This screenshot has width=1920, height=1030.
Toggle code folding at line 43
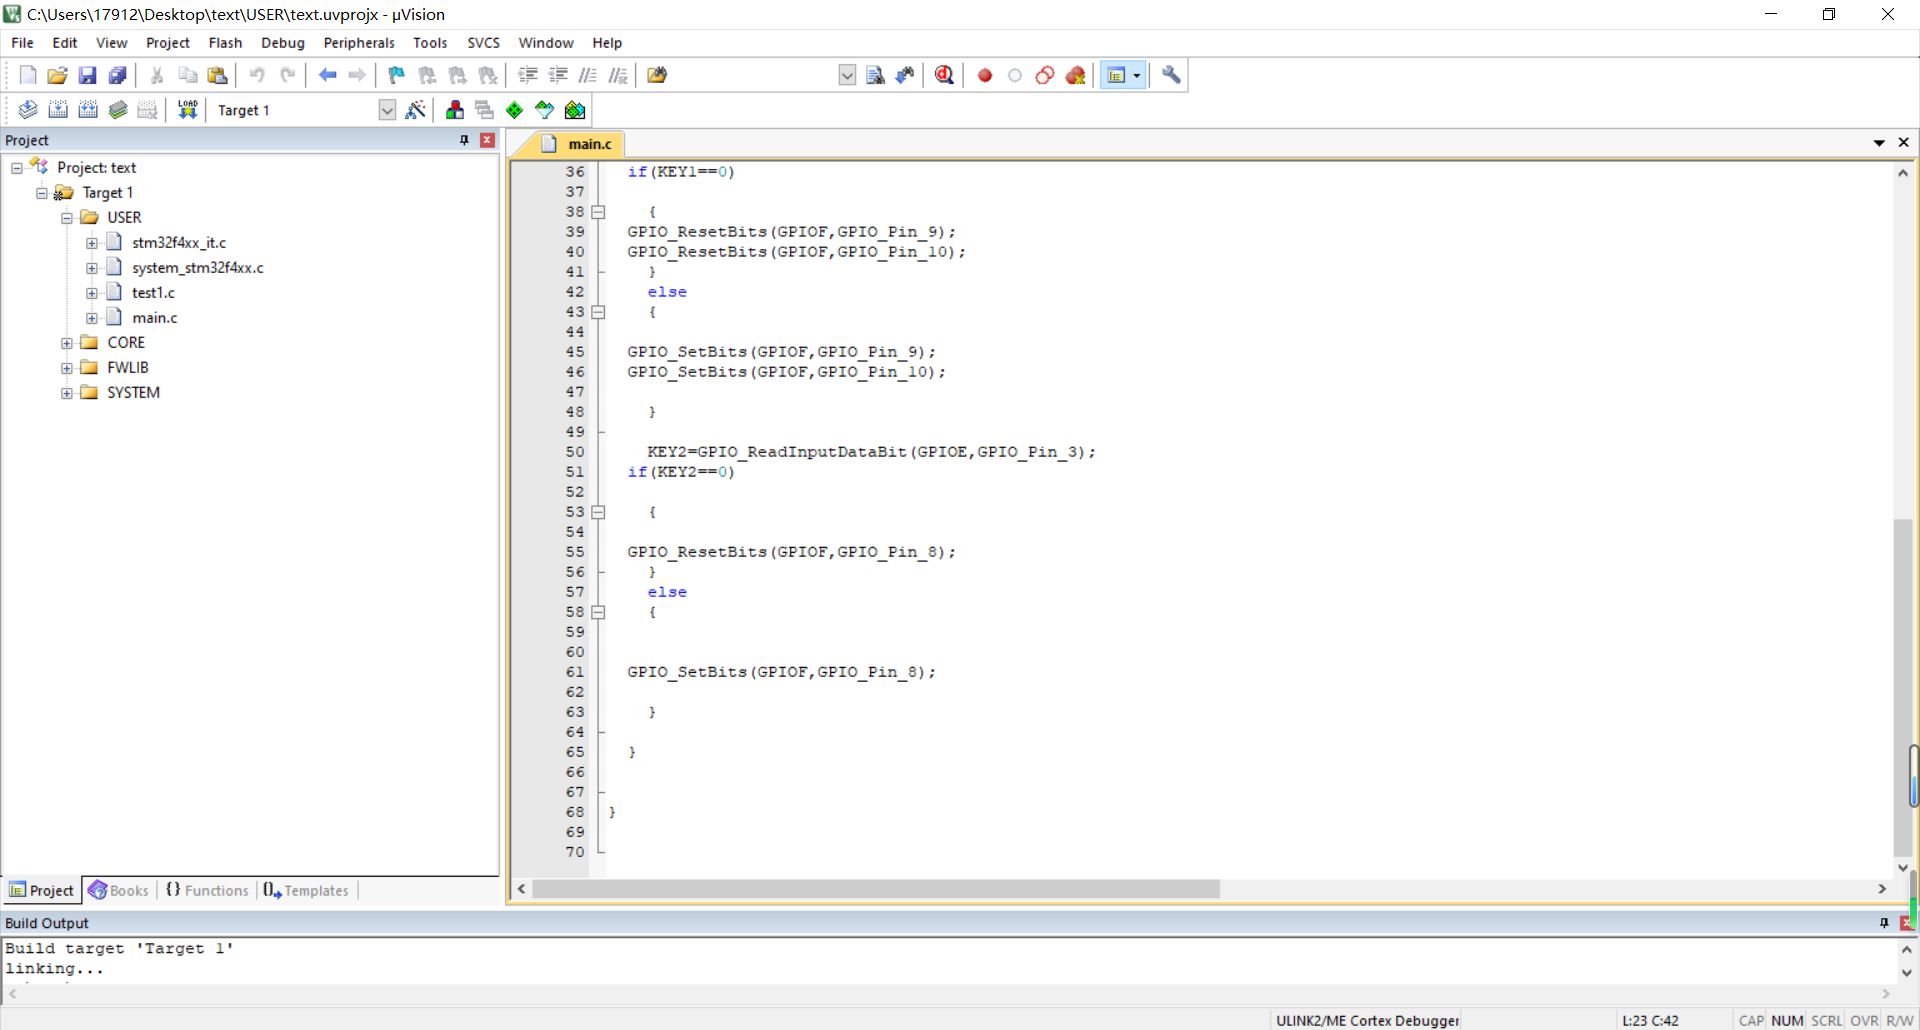(598, 312)
